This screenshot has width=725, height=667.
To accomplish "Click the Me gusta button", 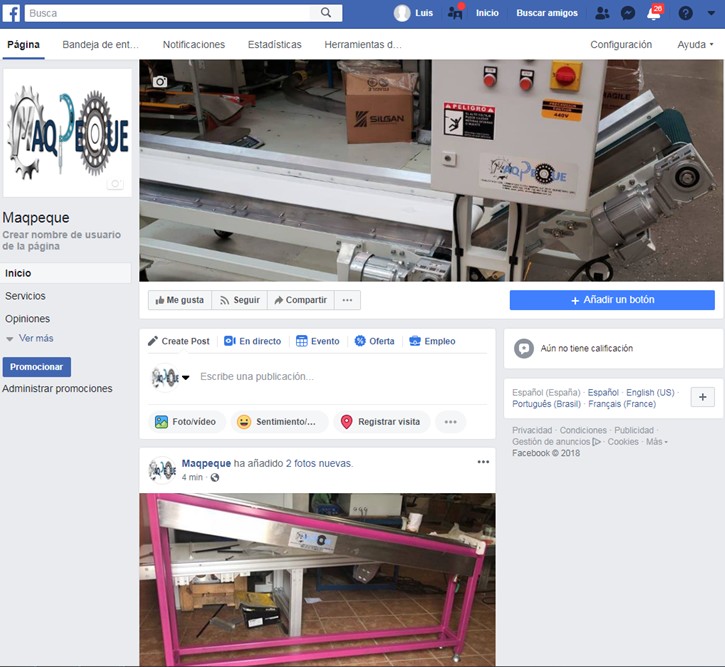I will pyautogui.click(x=180, y=300).
